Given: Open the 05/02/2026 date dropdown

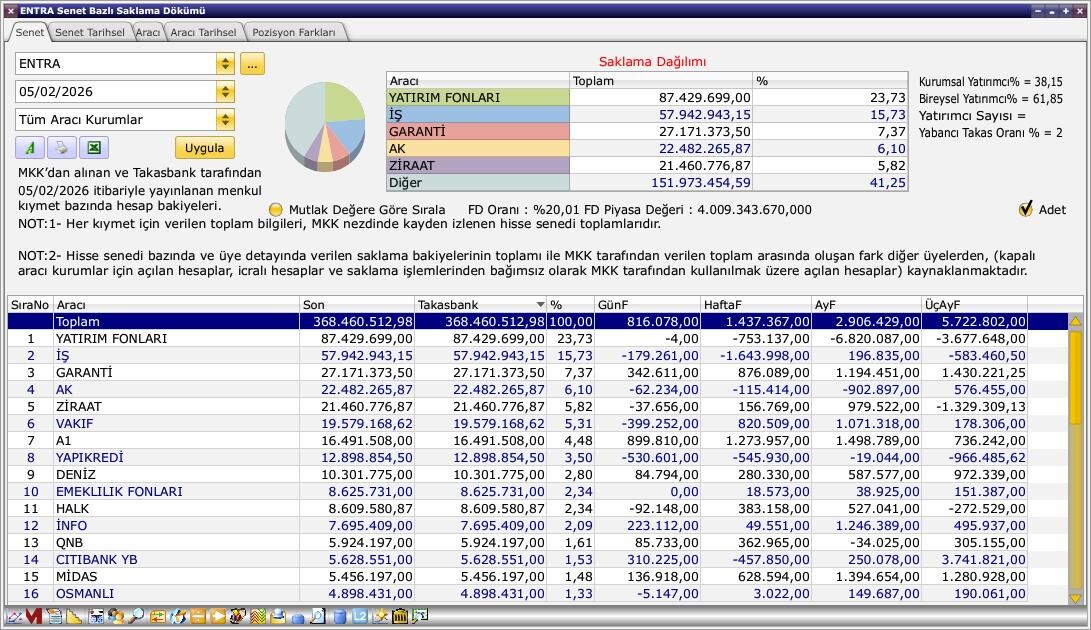Looking at the screenshot, I should click(225, 92).
